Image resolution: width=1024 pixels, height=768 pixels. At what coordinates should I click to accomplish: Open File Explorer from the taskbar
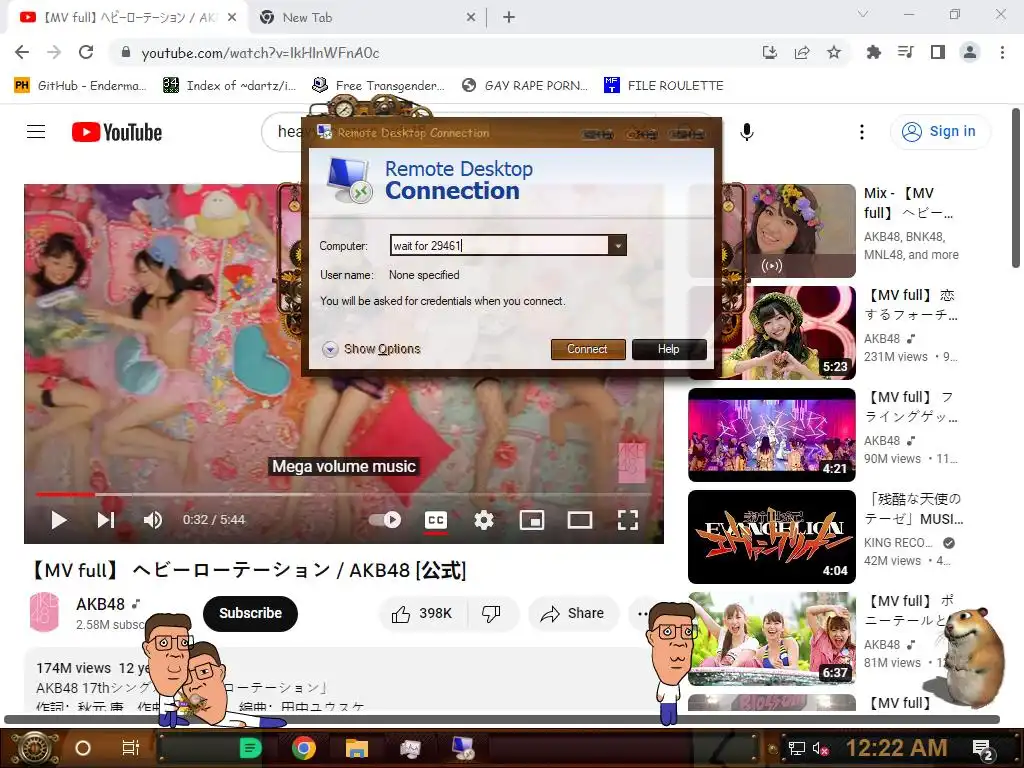[357, 748]
